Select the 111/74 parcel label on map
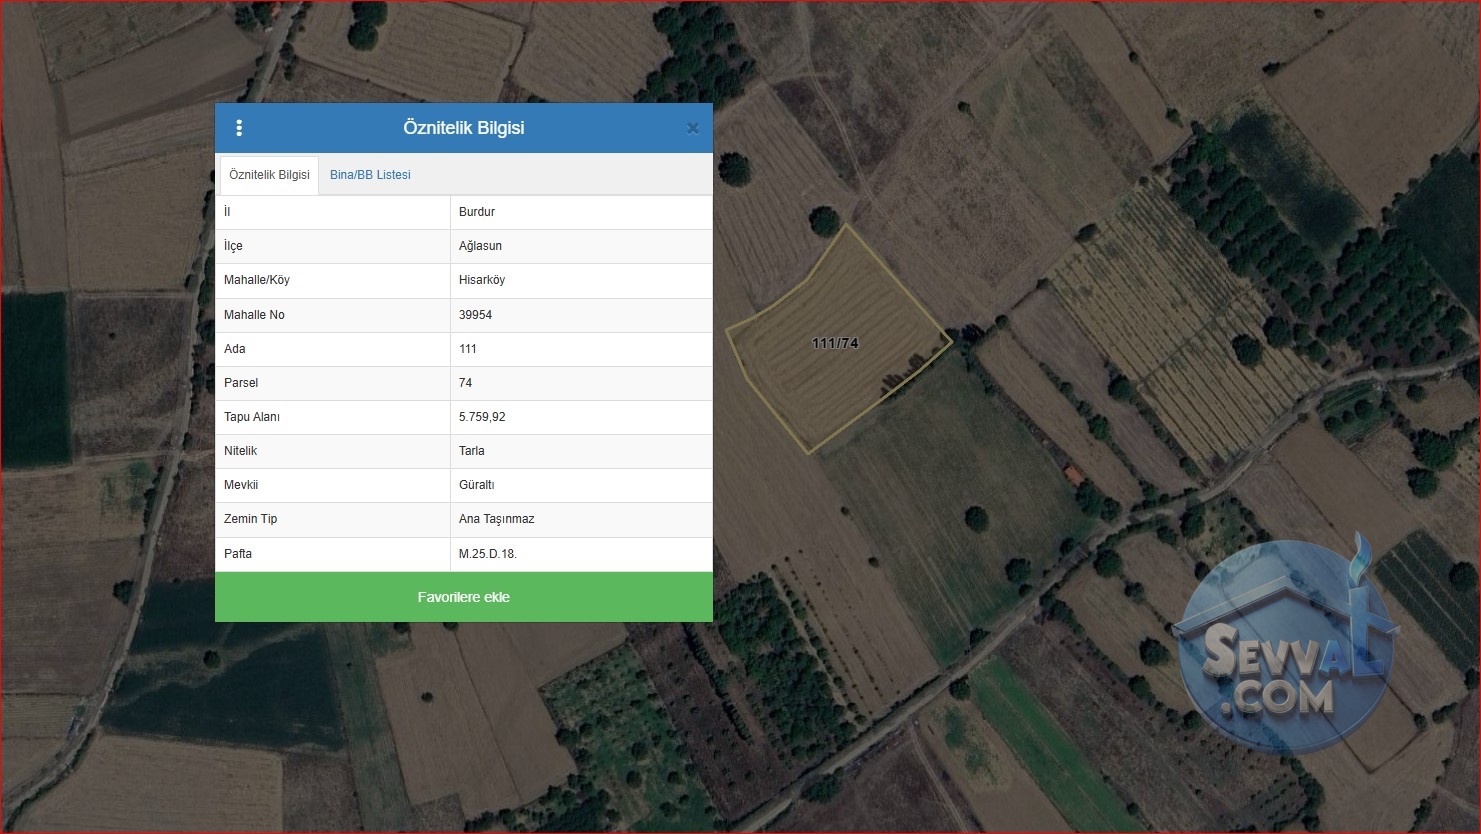The height and width of the screenshot is (834, 1481). coord(835,343)
